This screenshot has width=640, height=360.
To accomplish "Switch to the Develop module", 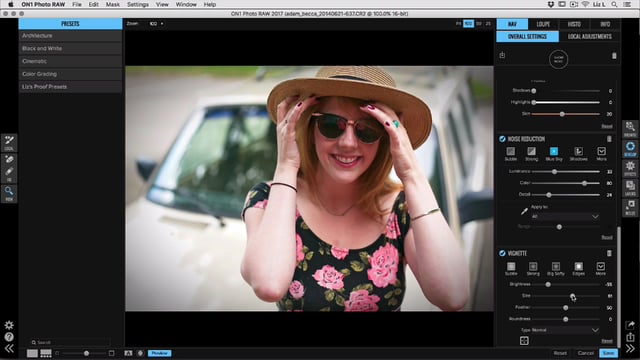I will (630, 149).
